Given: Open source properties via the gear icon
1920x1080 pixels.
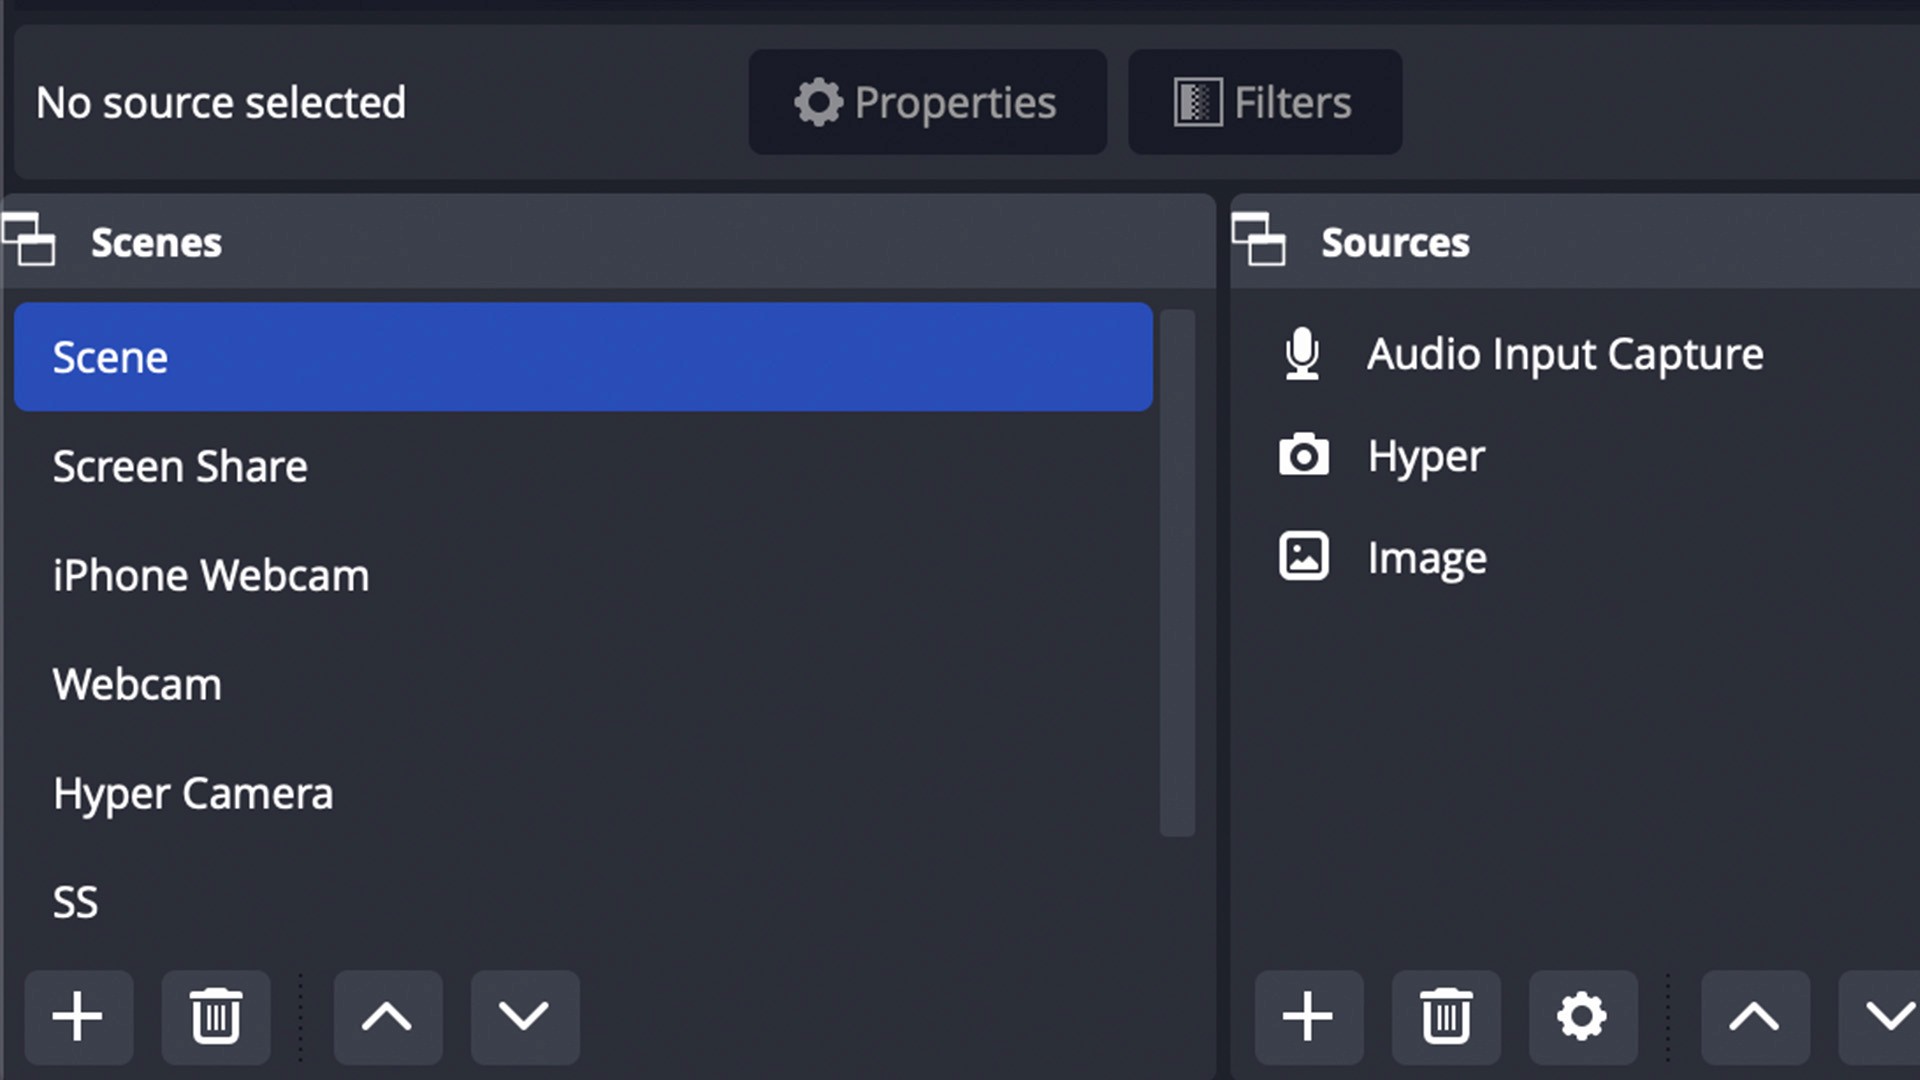Looking at the screenshot, I should (x=1581, y=1017).
